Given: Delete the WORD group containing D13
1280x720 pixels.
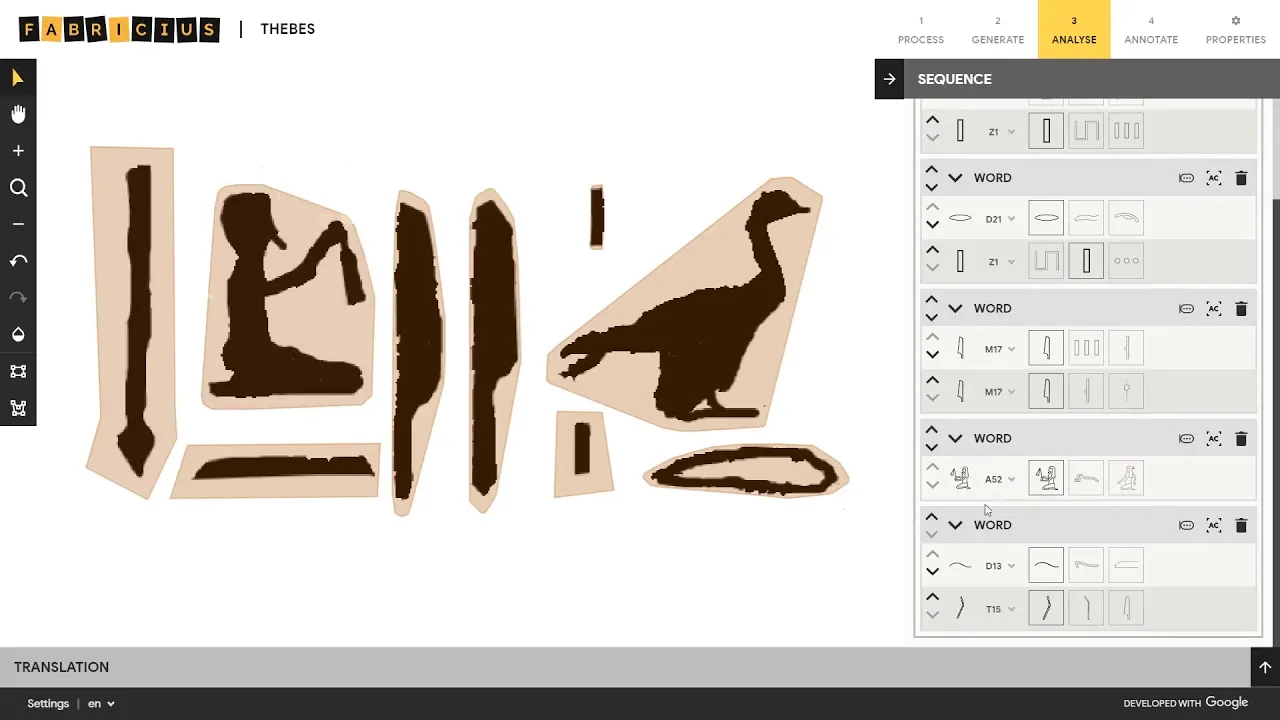Looking at the screenshot, I should click(x=1241, y=525).
